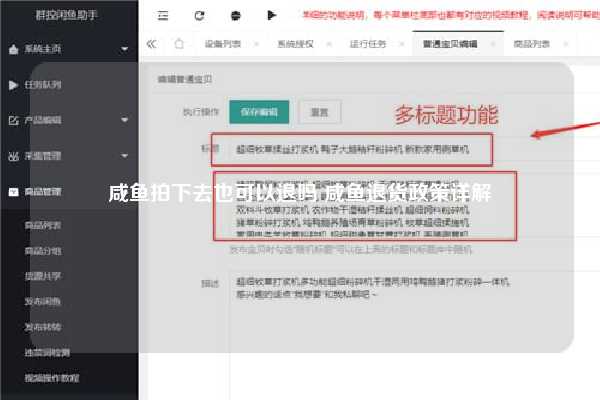
Task: Close the 设备列表 tab
Action: coord(256,44)
